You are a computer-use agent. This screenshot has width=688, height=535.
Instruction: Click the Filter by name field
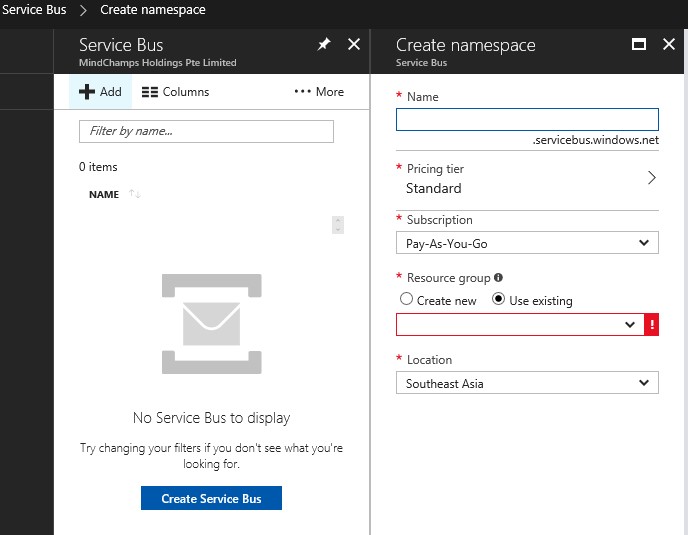(206, 131)
